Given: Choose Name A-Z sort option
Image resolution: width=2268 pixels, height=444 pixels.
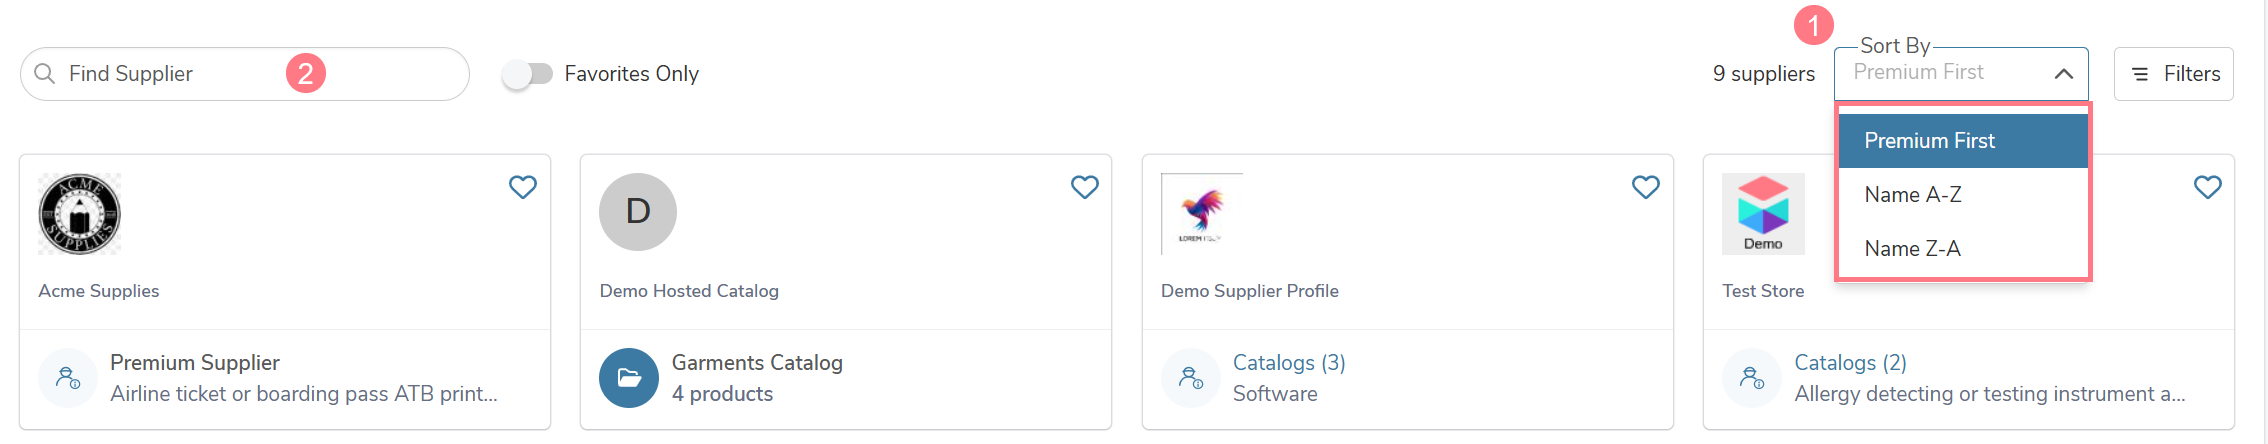Looking at the screenshot, I should pos(1963,195).
